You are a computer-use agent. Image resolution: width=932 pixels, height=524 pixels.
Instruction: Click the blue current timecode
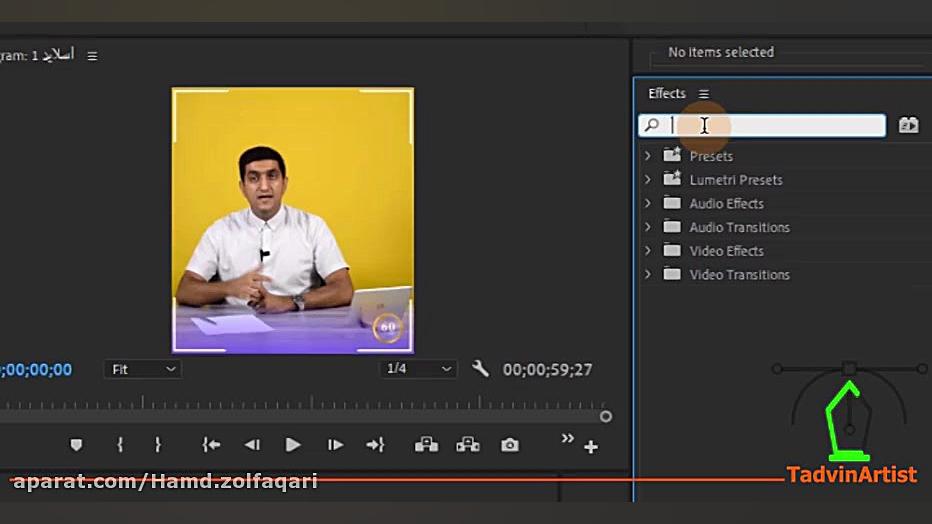click(36, 370)
